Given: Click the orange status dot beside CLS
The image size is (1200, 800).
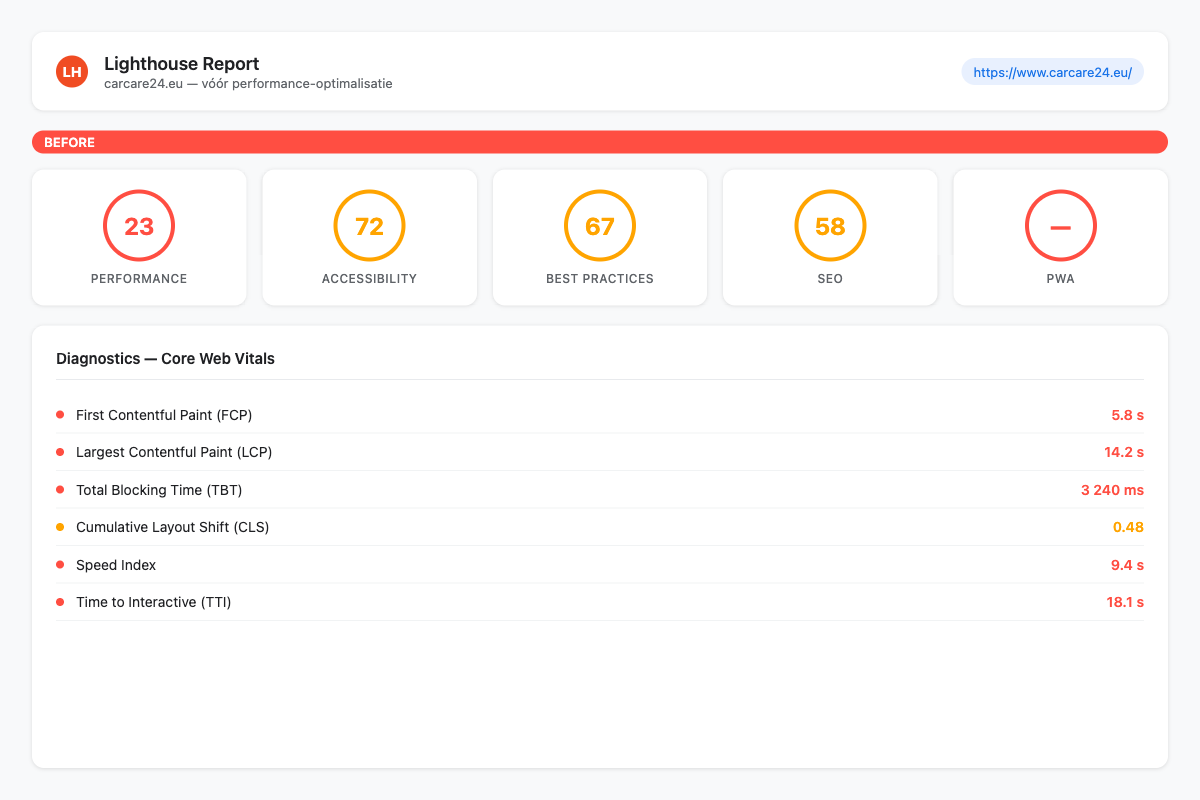Looking at the screenshot, I should 60,527.
